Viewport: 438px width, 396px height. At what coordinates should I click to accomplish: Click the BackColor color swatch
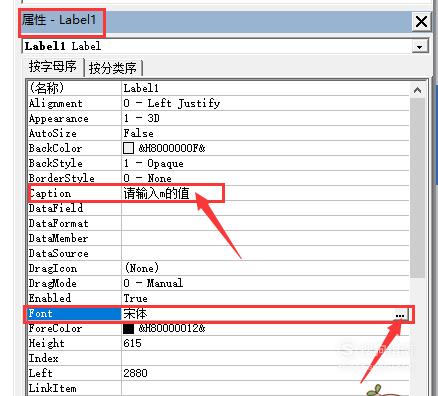128,148
